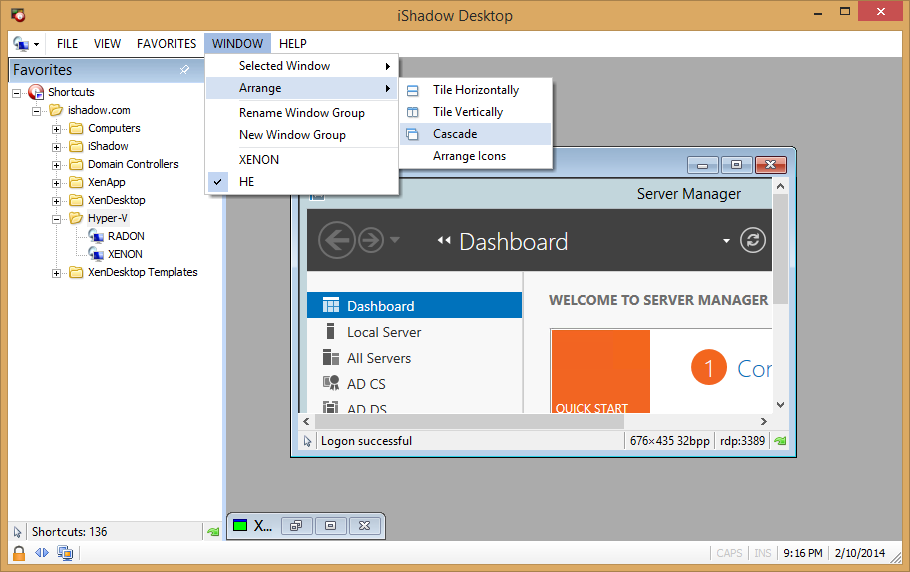Close the WINDOW menu

tap(237, 44)
